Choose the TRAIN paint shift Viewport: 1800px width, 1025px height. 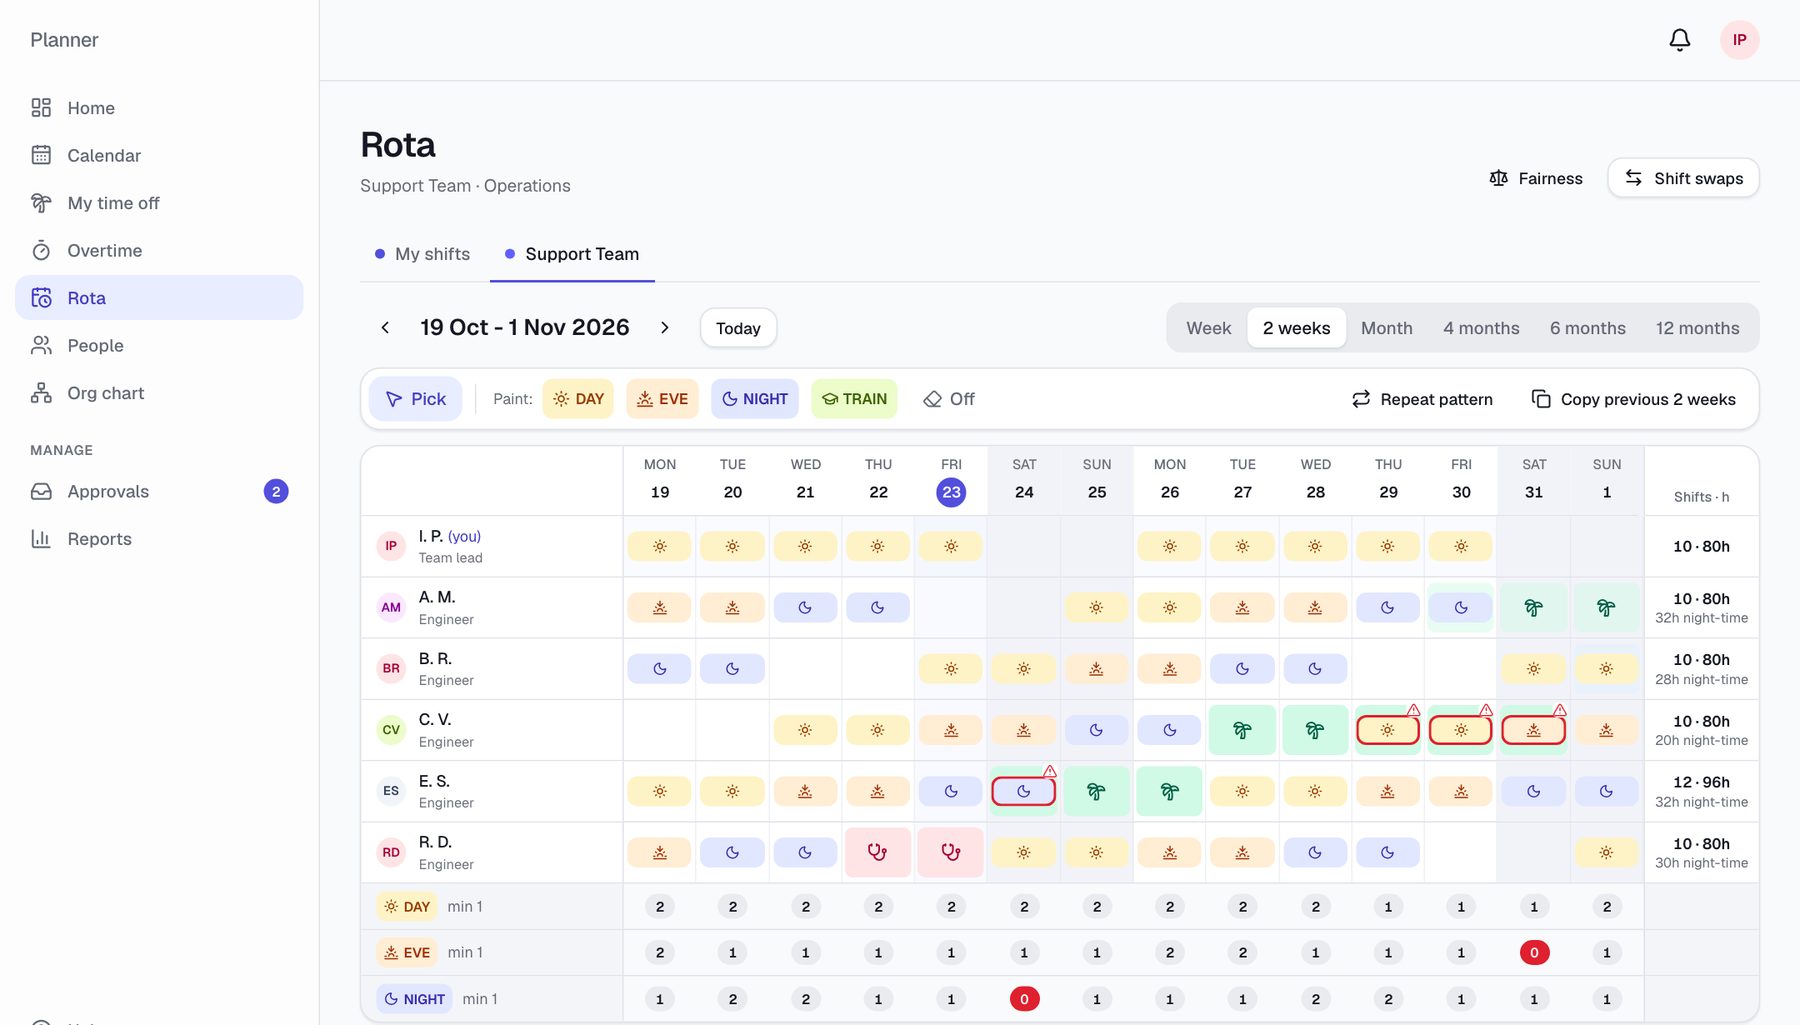854,399
